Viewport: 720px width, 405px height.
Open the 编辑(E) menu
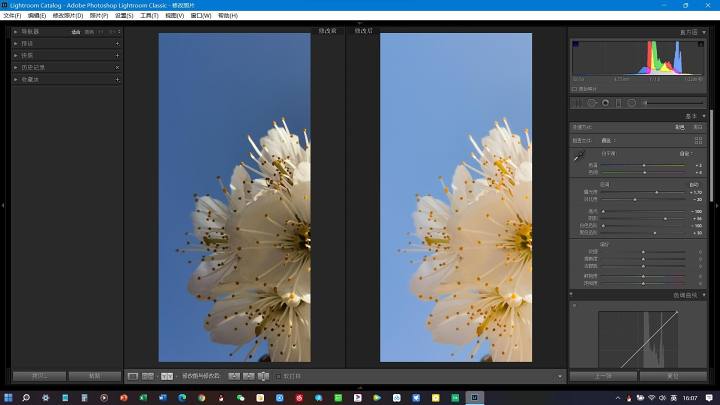(x=37, y=16)
